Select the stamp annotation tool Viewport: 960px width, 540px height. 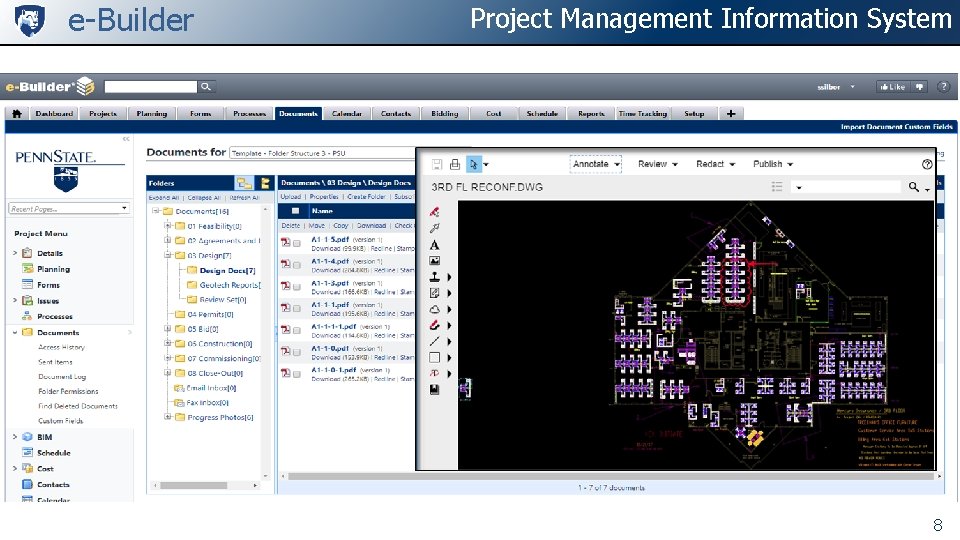coord(435,277)
